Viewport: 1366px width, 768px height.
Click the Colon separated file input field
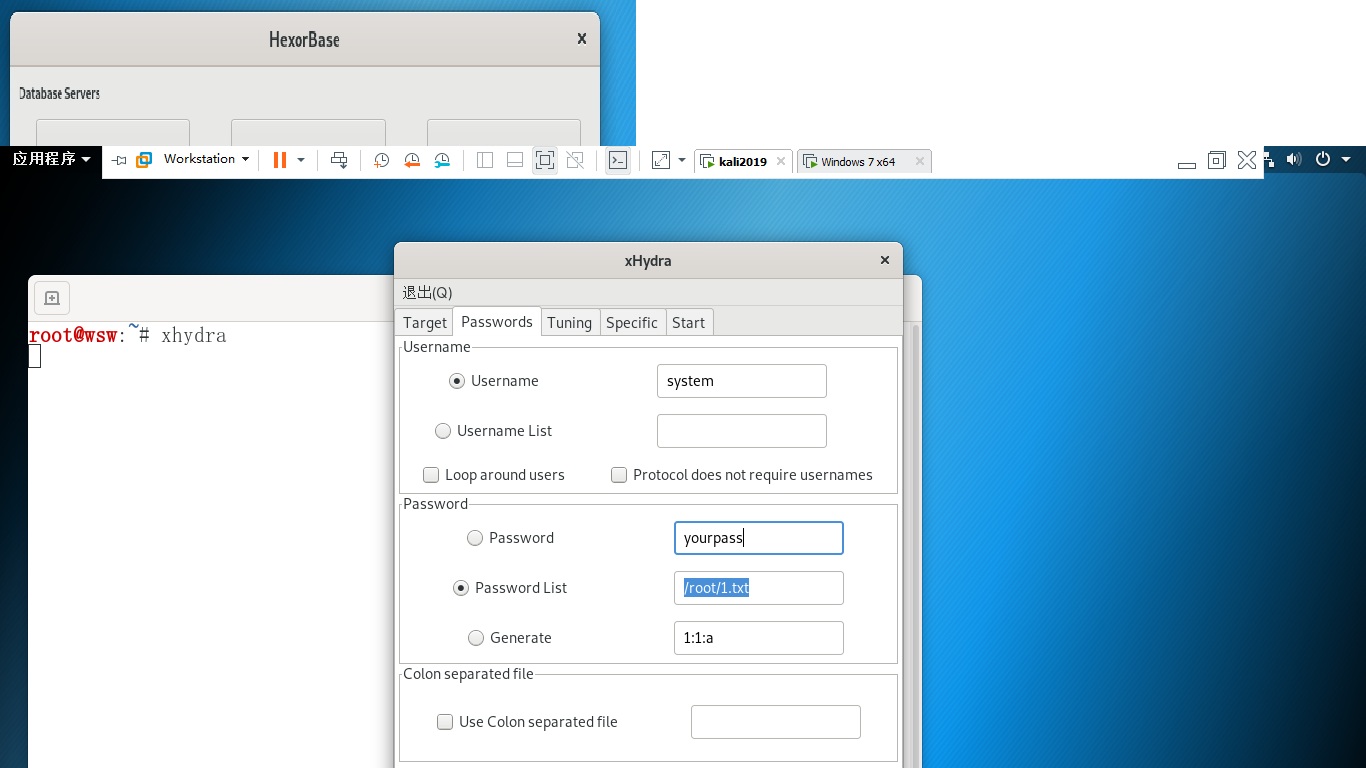pos(776,722)
